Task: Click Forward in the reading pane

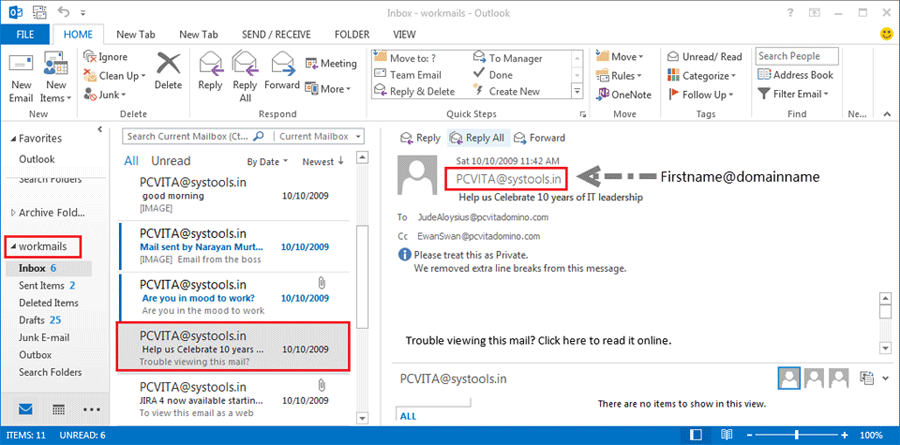Action: [539, 138]
